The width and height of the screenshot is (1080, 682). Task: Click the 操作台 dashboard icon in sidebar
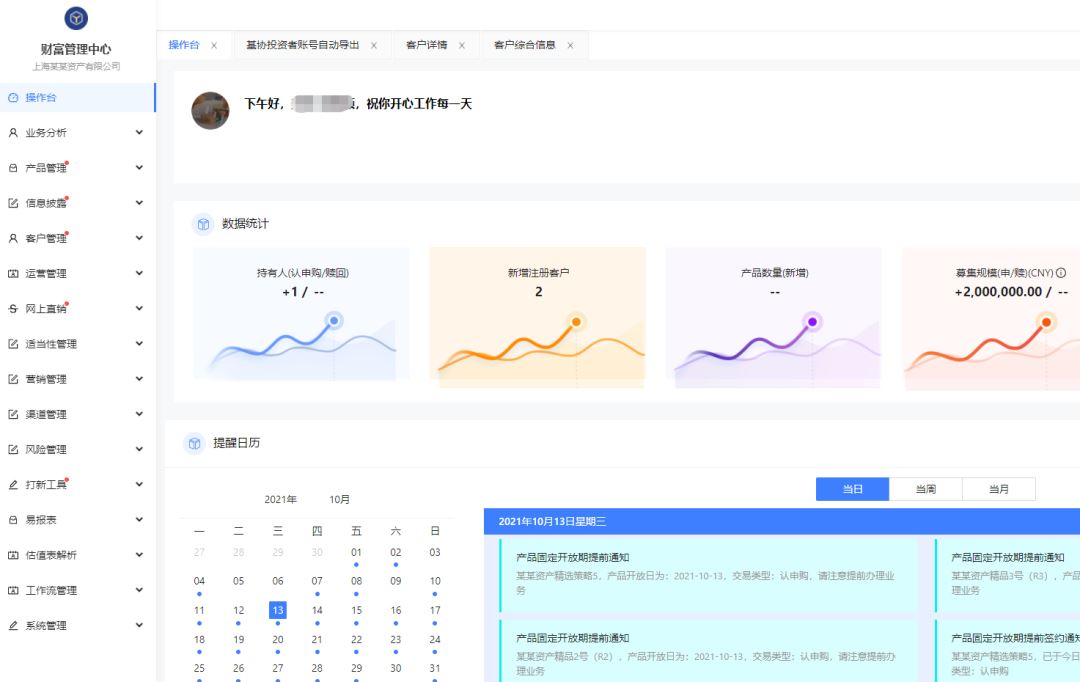pos(13,98)
